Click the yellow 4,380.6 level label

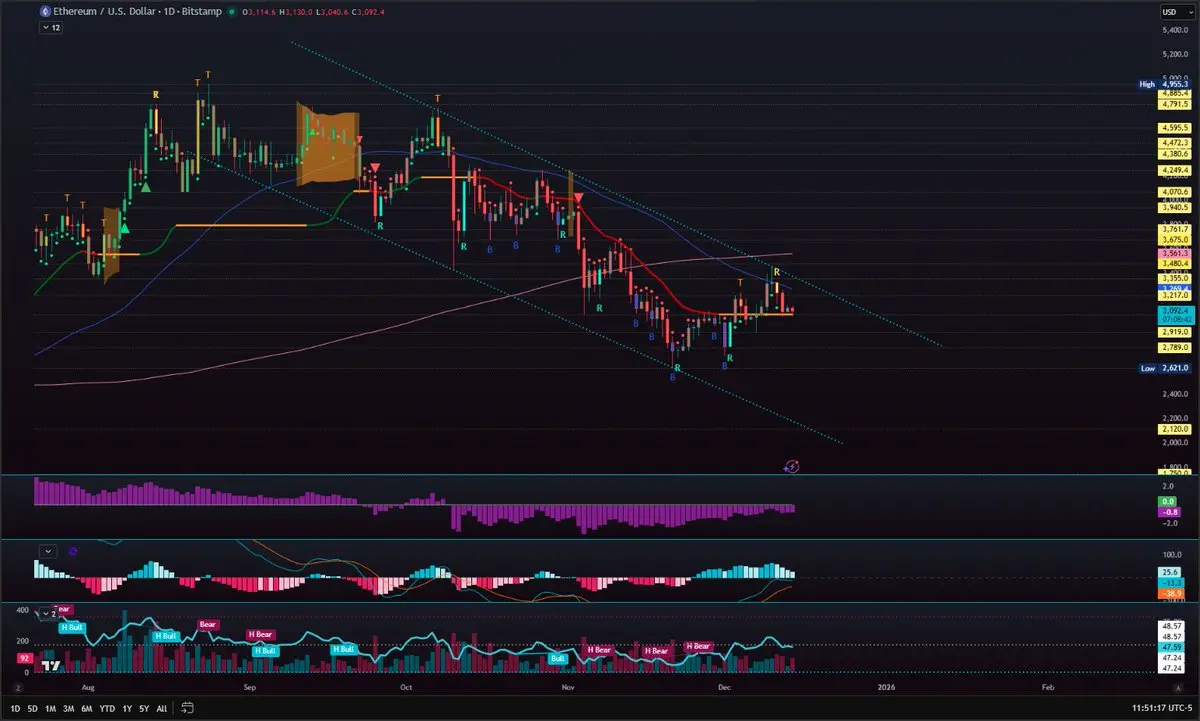click(x=1173, y=154)
